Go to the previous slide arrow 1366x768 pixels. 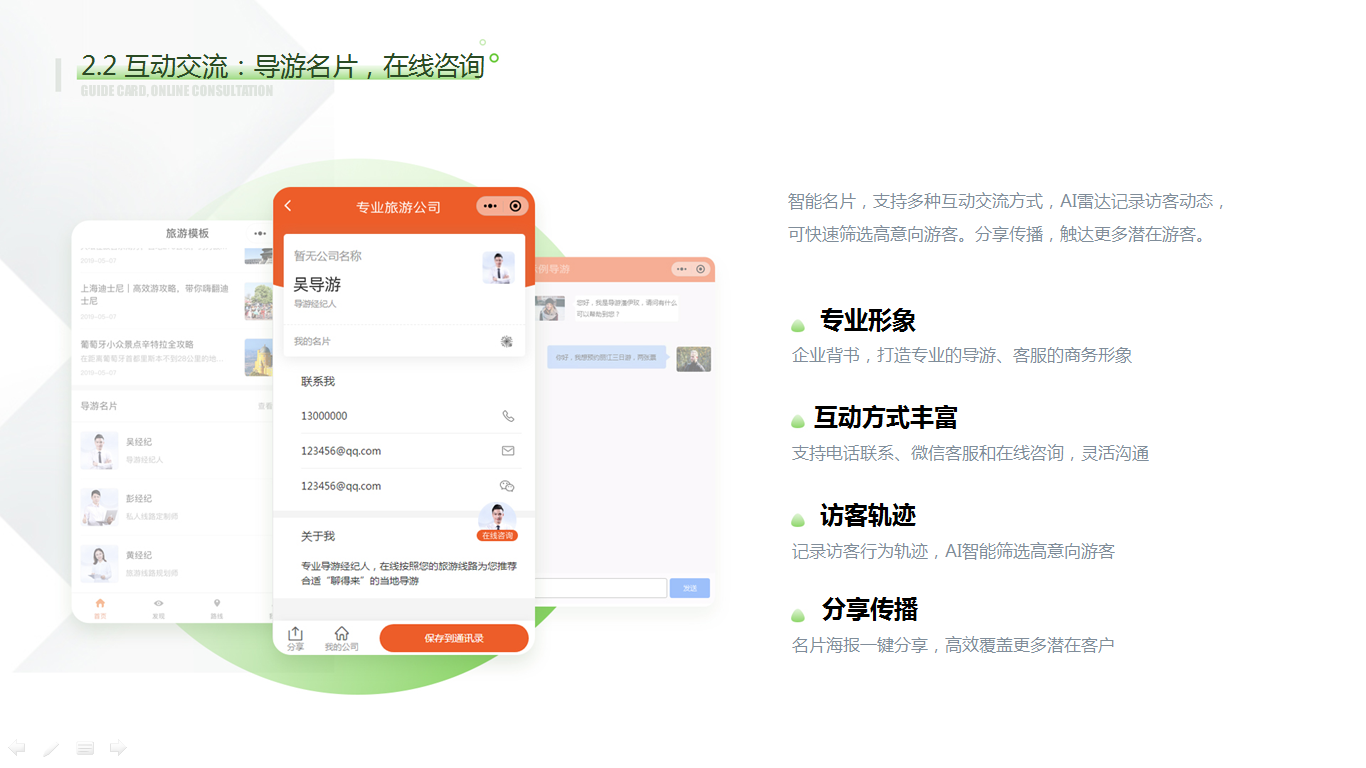[17, 748]
